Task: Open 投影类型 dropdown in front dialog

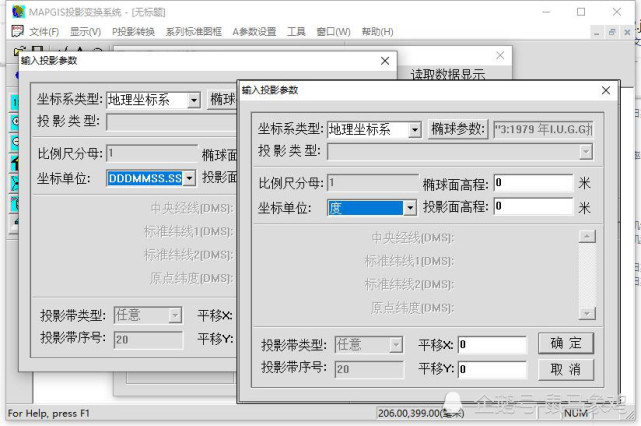Action: [586, 152]
